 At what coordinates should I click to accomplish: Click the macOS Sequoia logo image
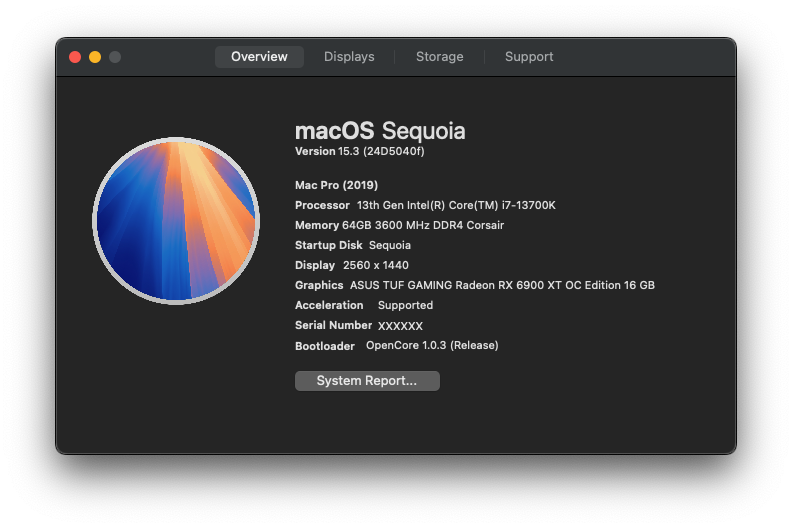tap(176, 221)
